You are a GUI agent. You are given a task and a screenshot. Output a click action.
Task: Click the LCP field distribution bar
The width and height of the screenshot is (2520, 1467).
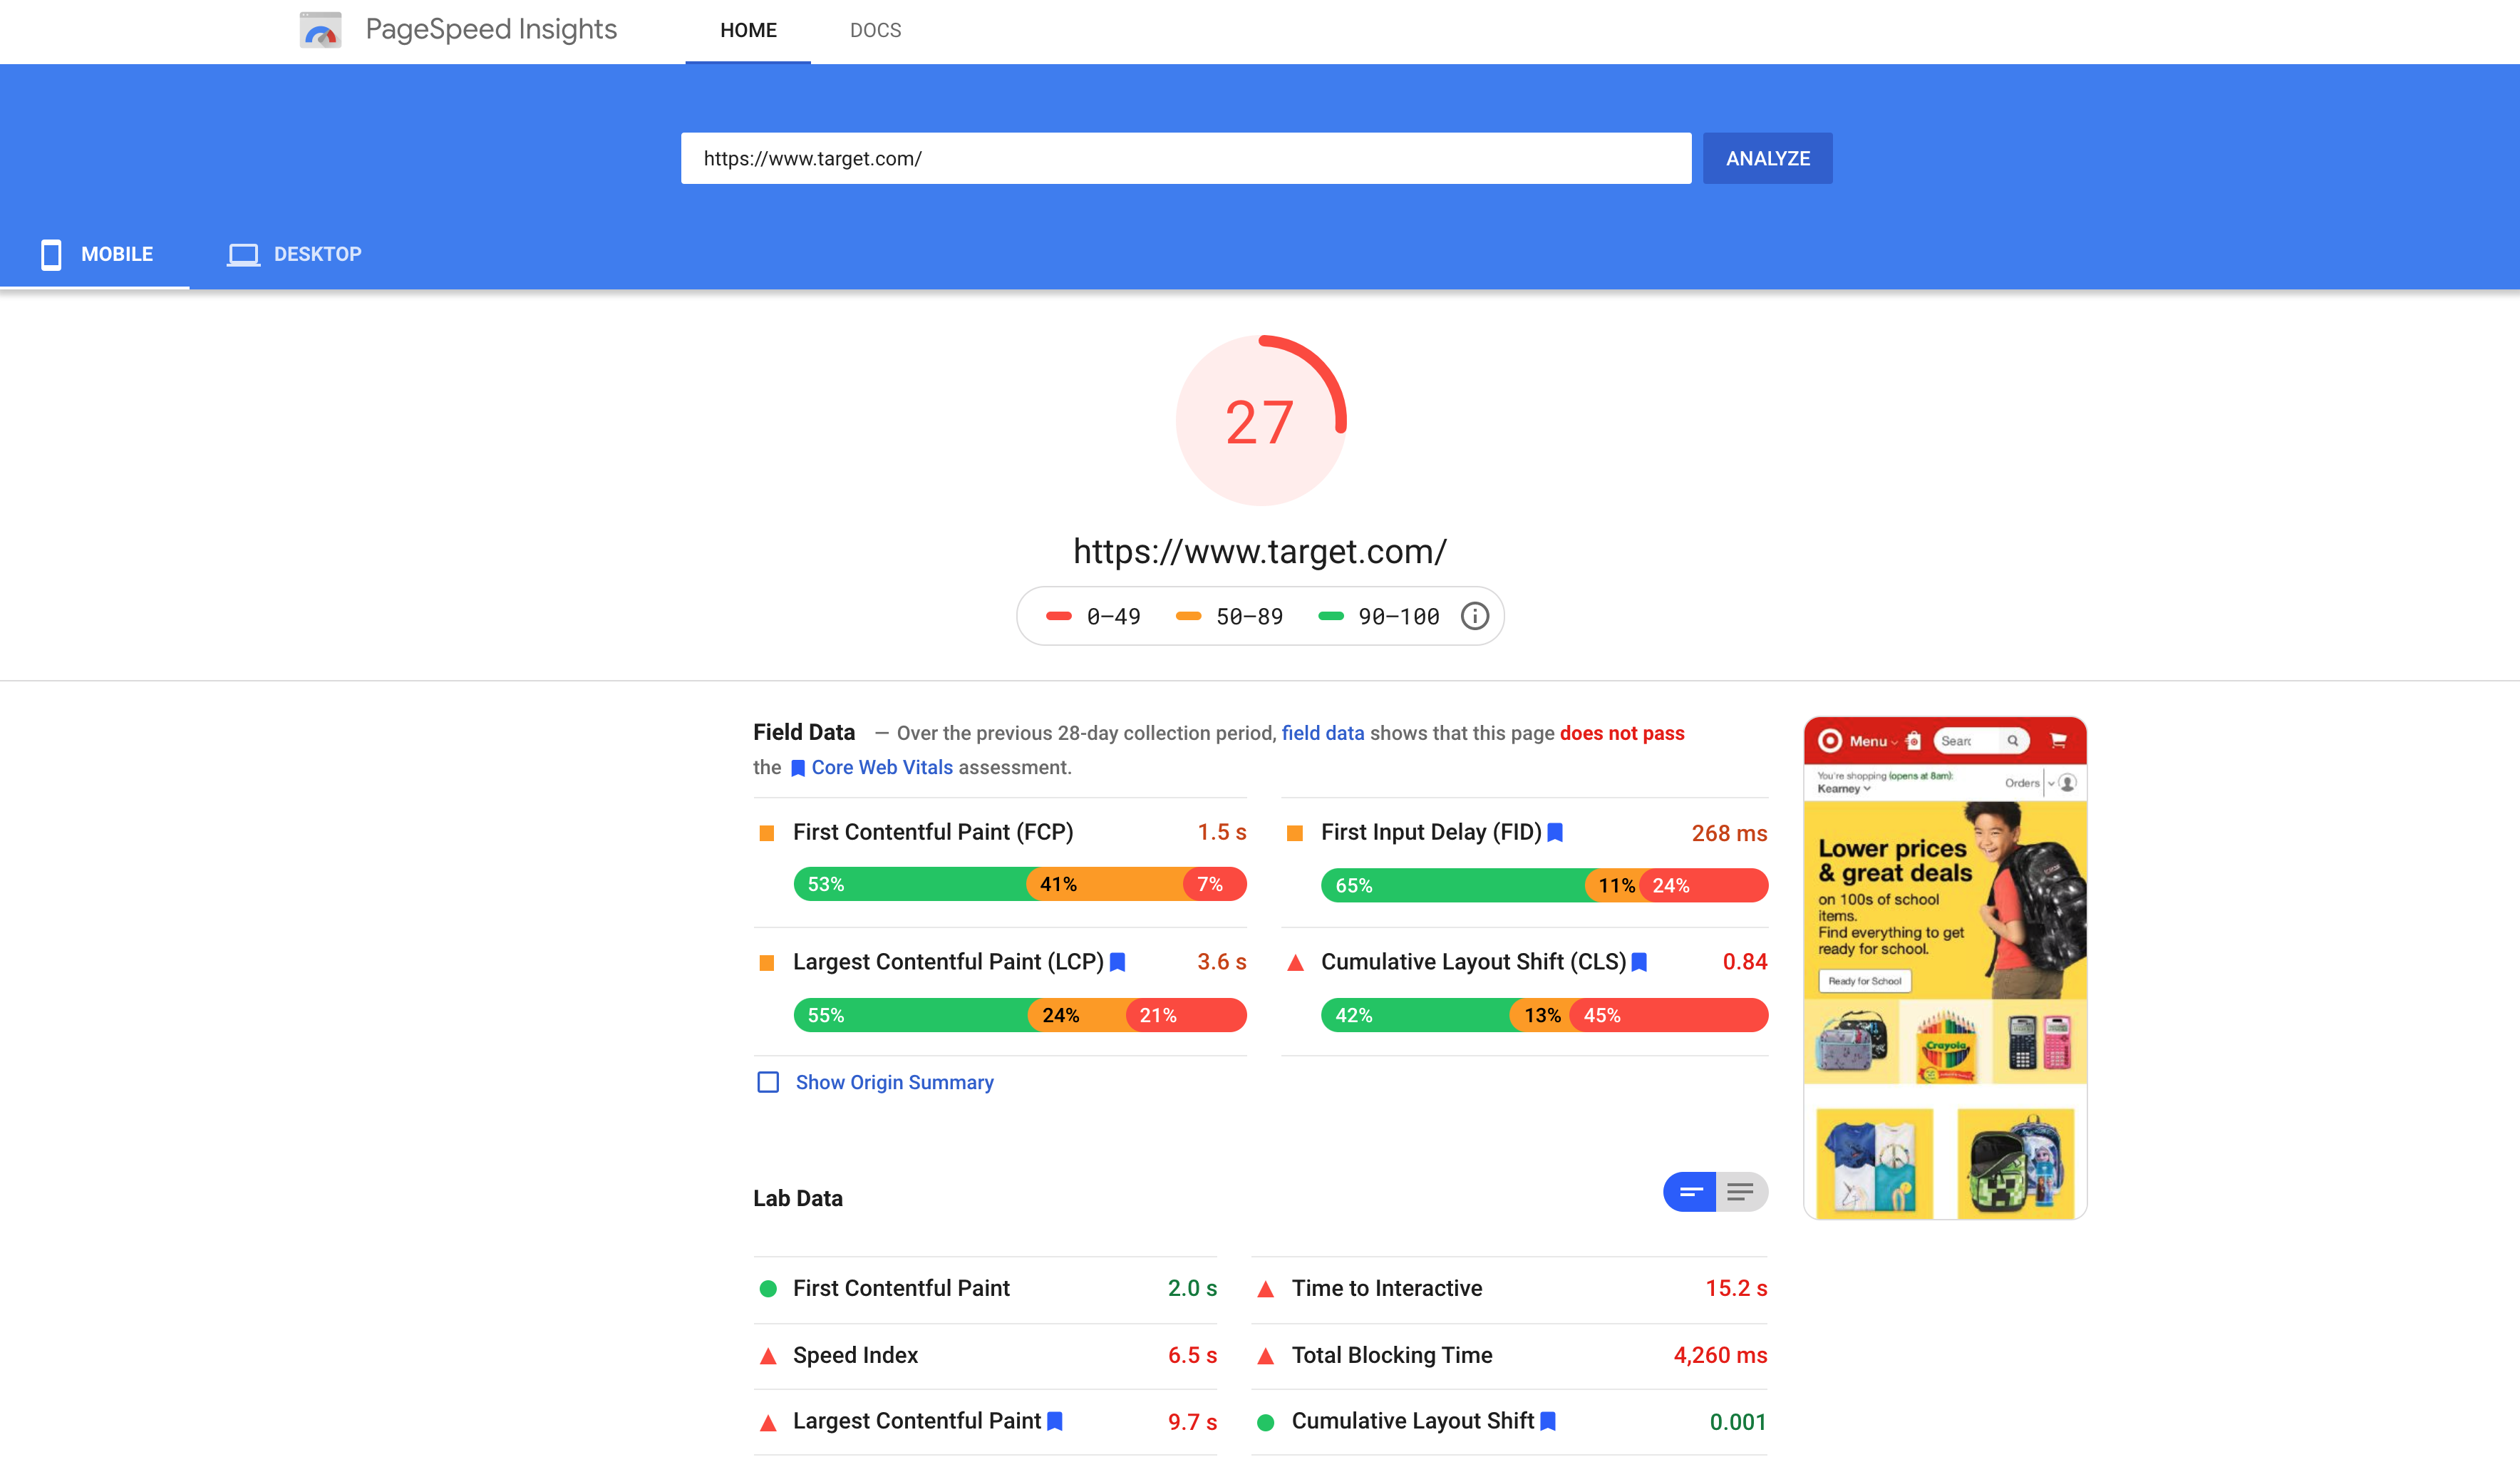1020,1015
